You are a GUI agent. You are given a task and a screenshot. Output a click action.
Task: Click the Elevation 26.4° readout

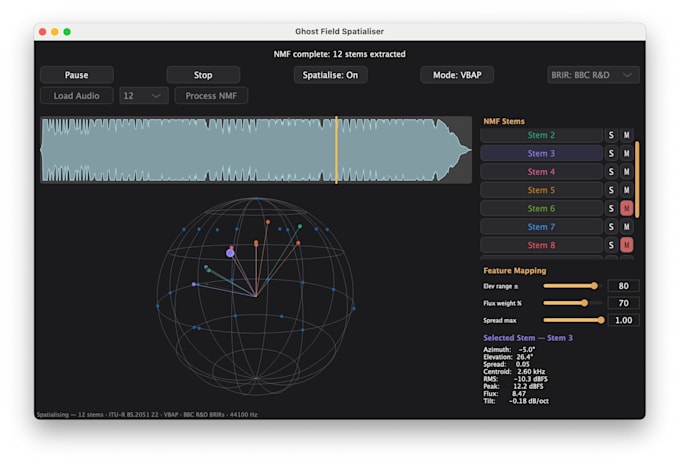click(x=508, y=357)
